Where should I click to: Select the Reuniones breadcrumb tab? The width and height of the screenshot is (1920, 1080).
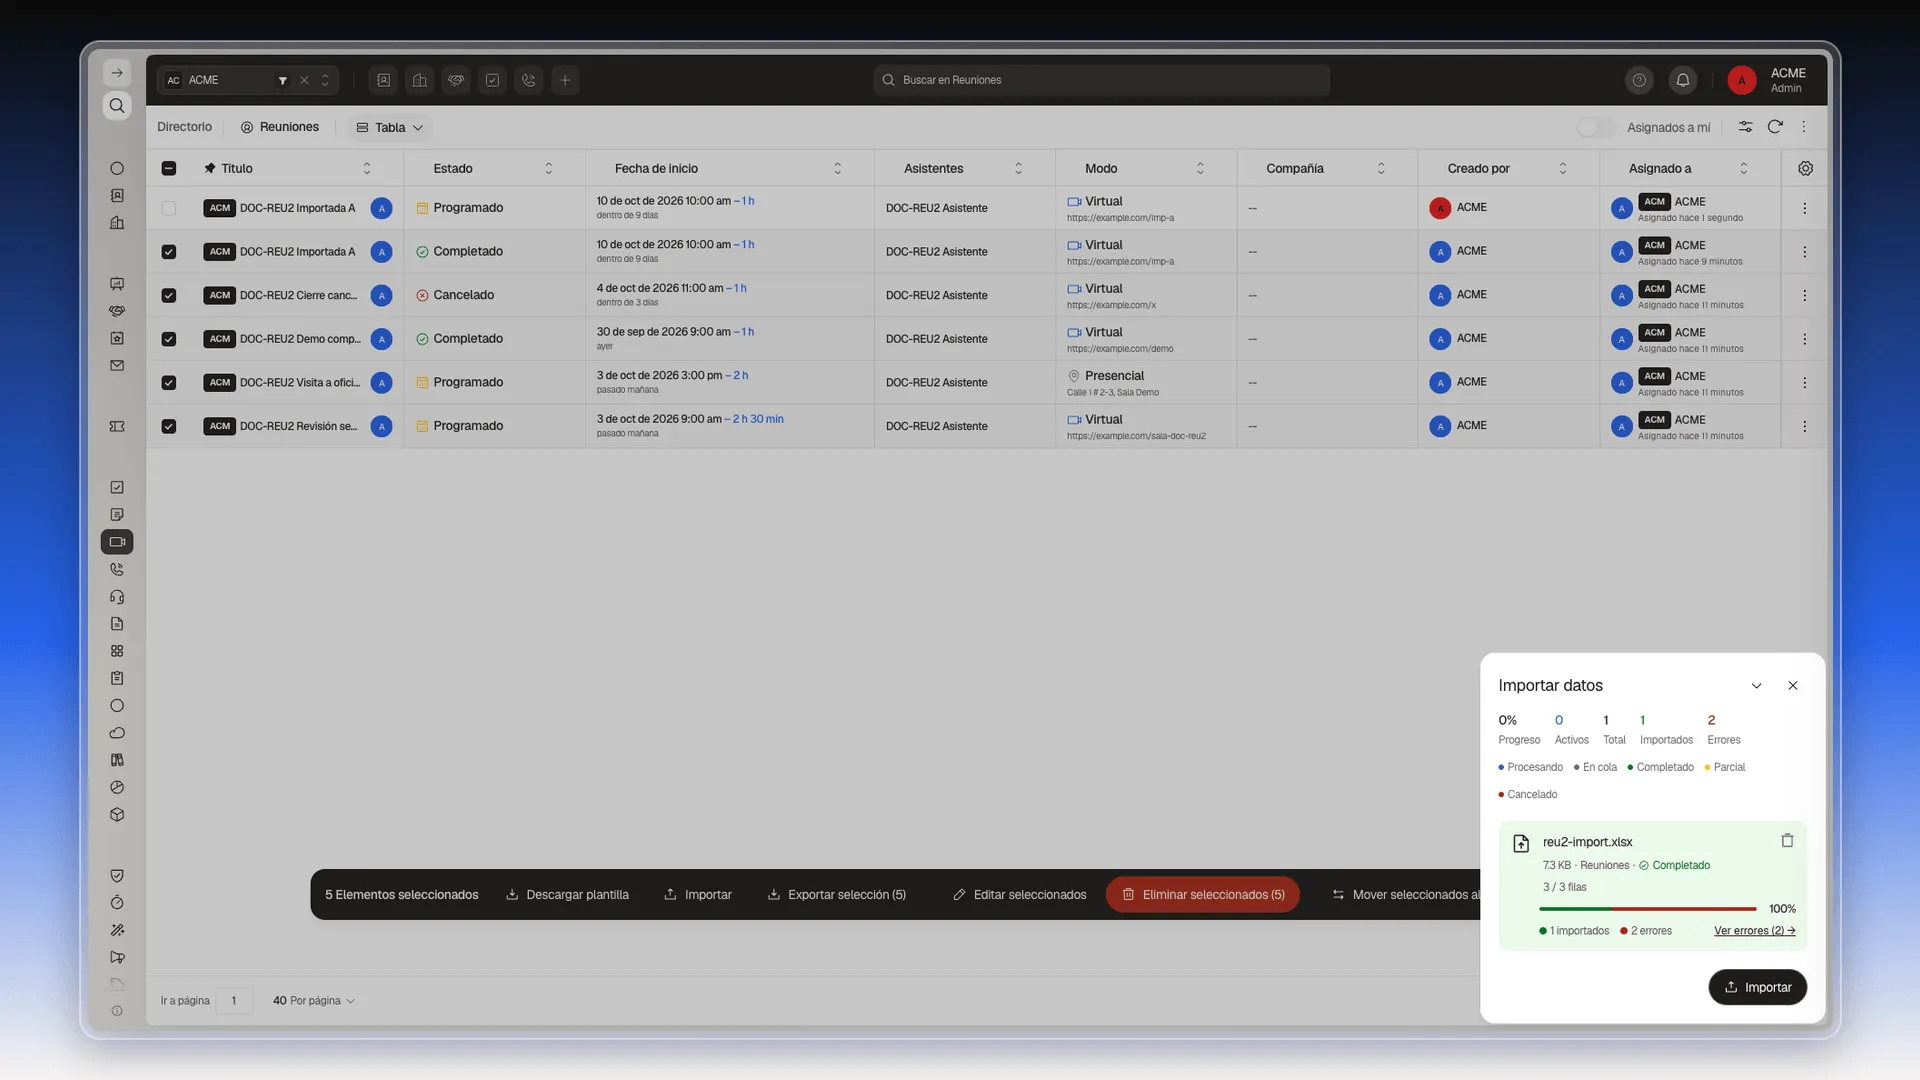279,127
